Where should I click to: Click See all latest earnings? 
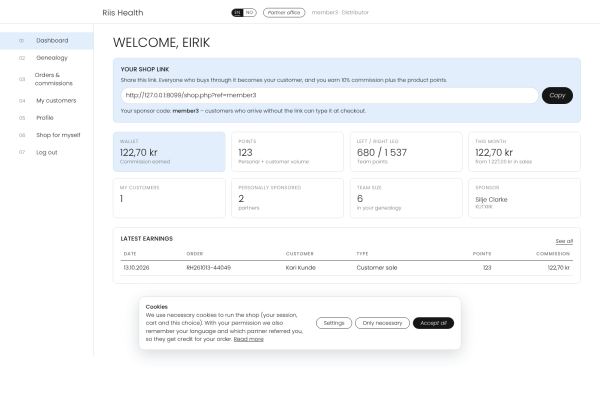coord(564,241)
